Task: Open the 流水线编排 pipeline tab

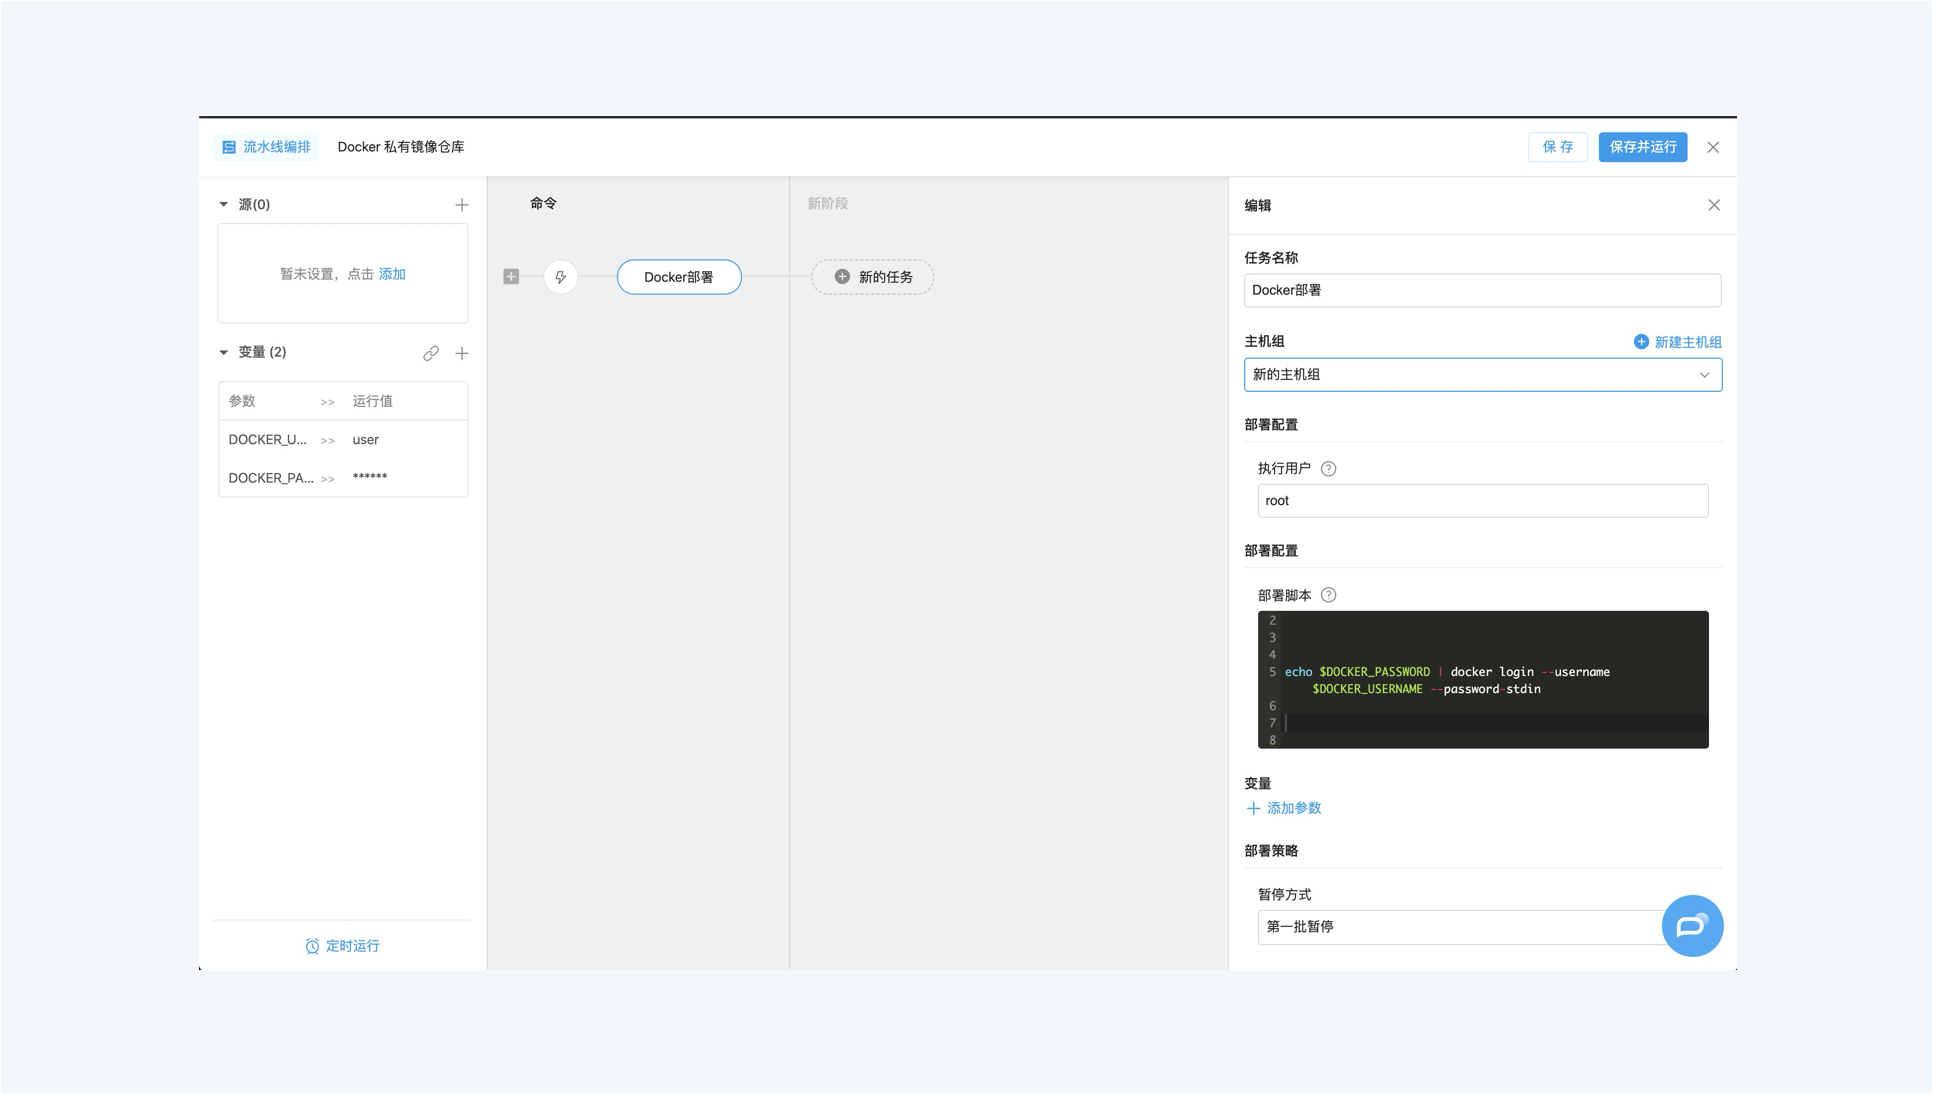Action: (266, 147)
